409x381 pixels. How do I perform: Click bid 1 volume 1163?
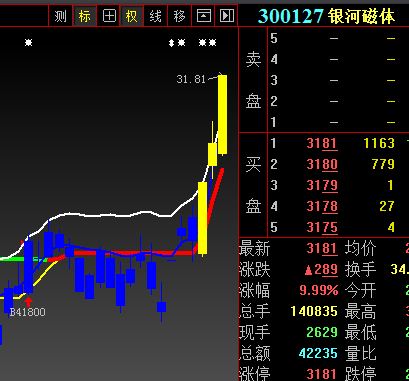(379, 143)
